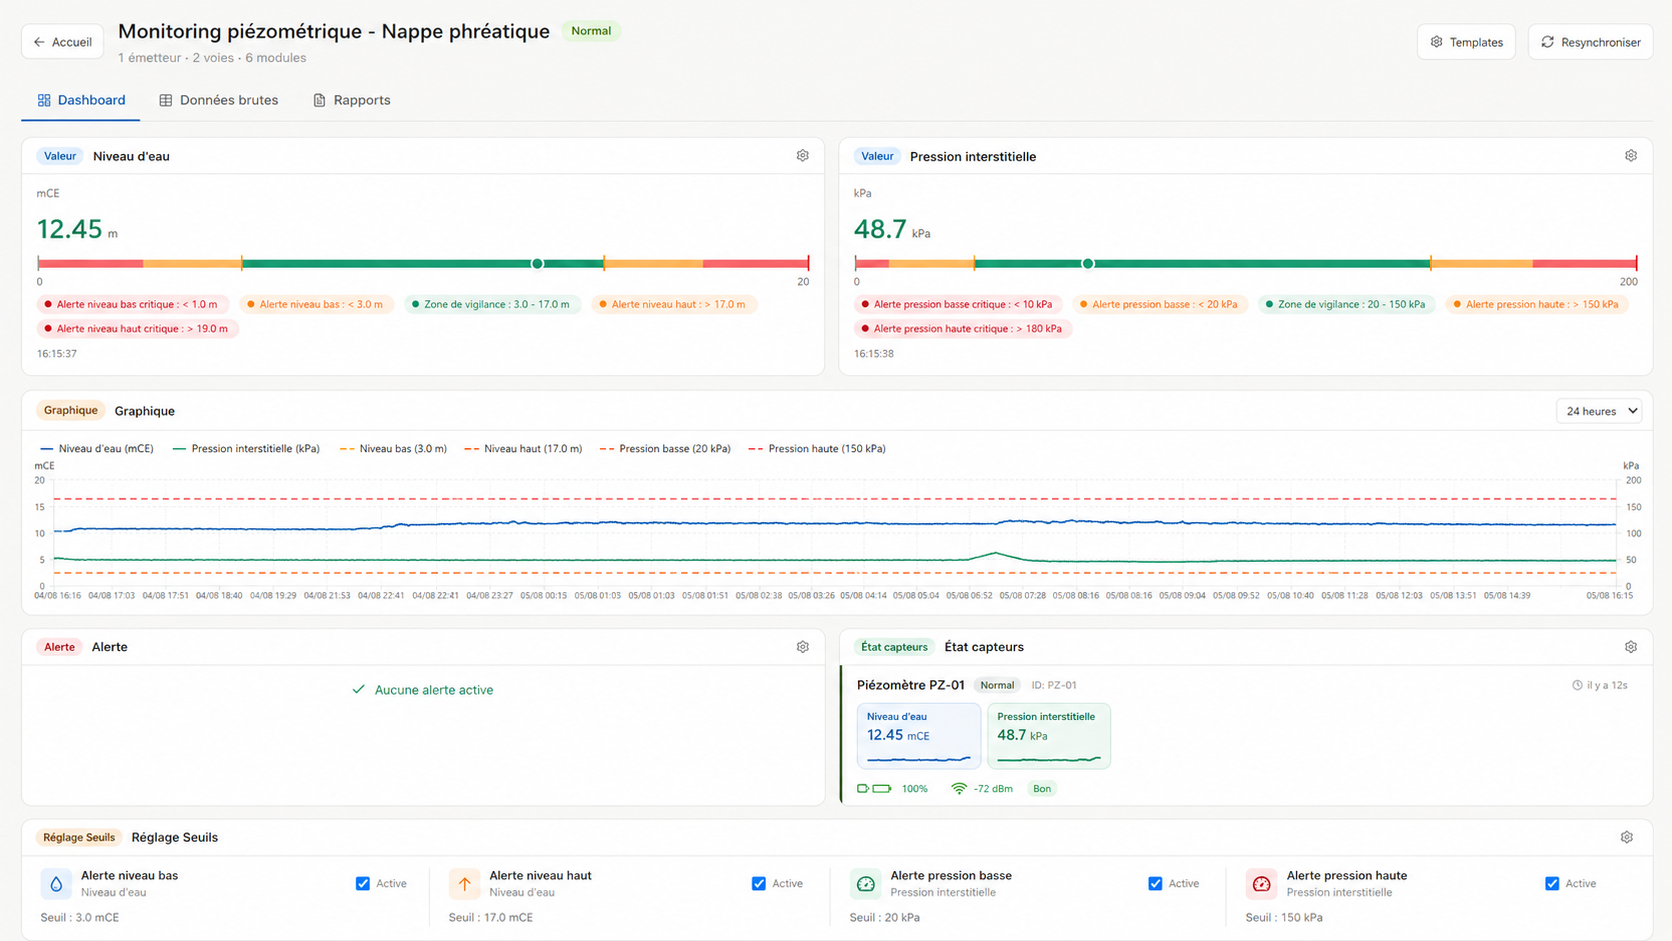This screenshot has width=1672, height=941.
Task: Switch to the Rapports tab
Action: pos(352,100)
